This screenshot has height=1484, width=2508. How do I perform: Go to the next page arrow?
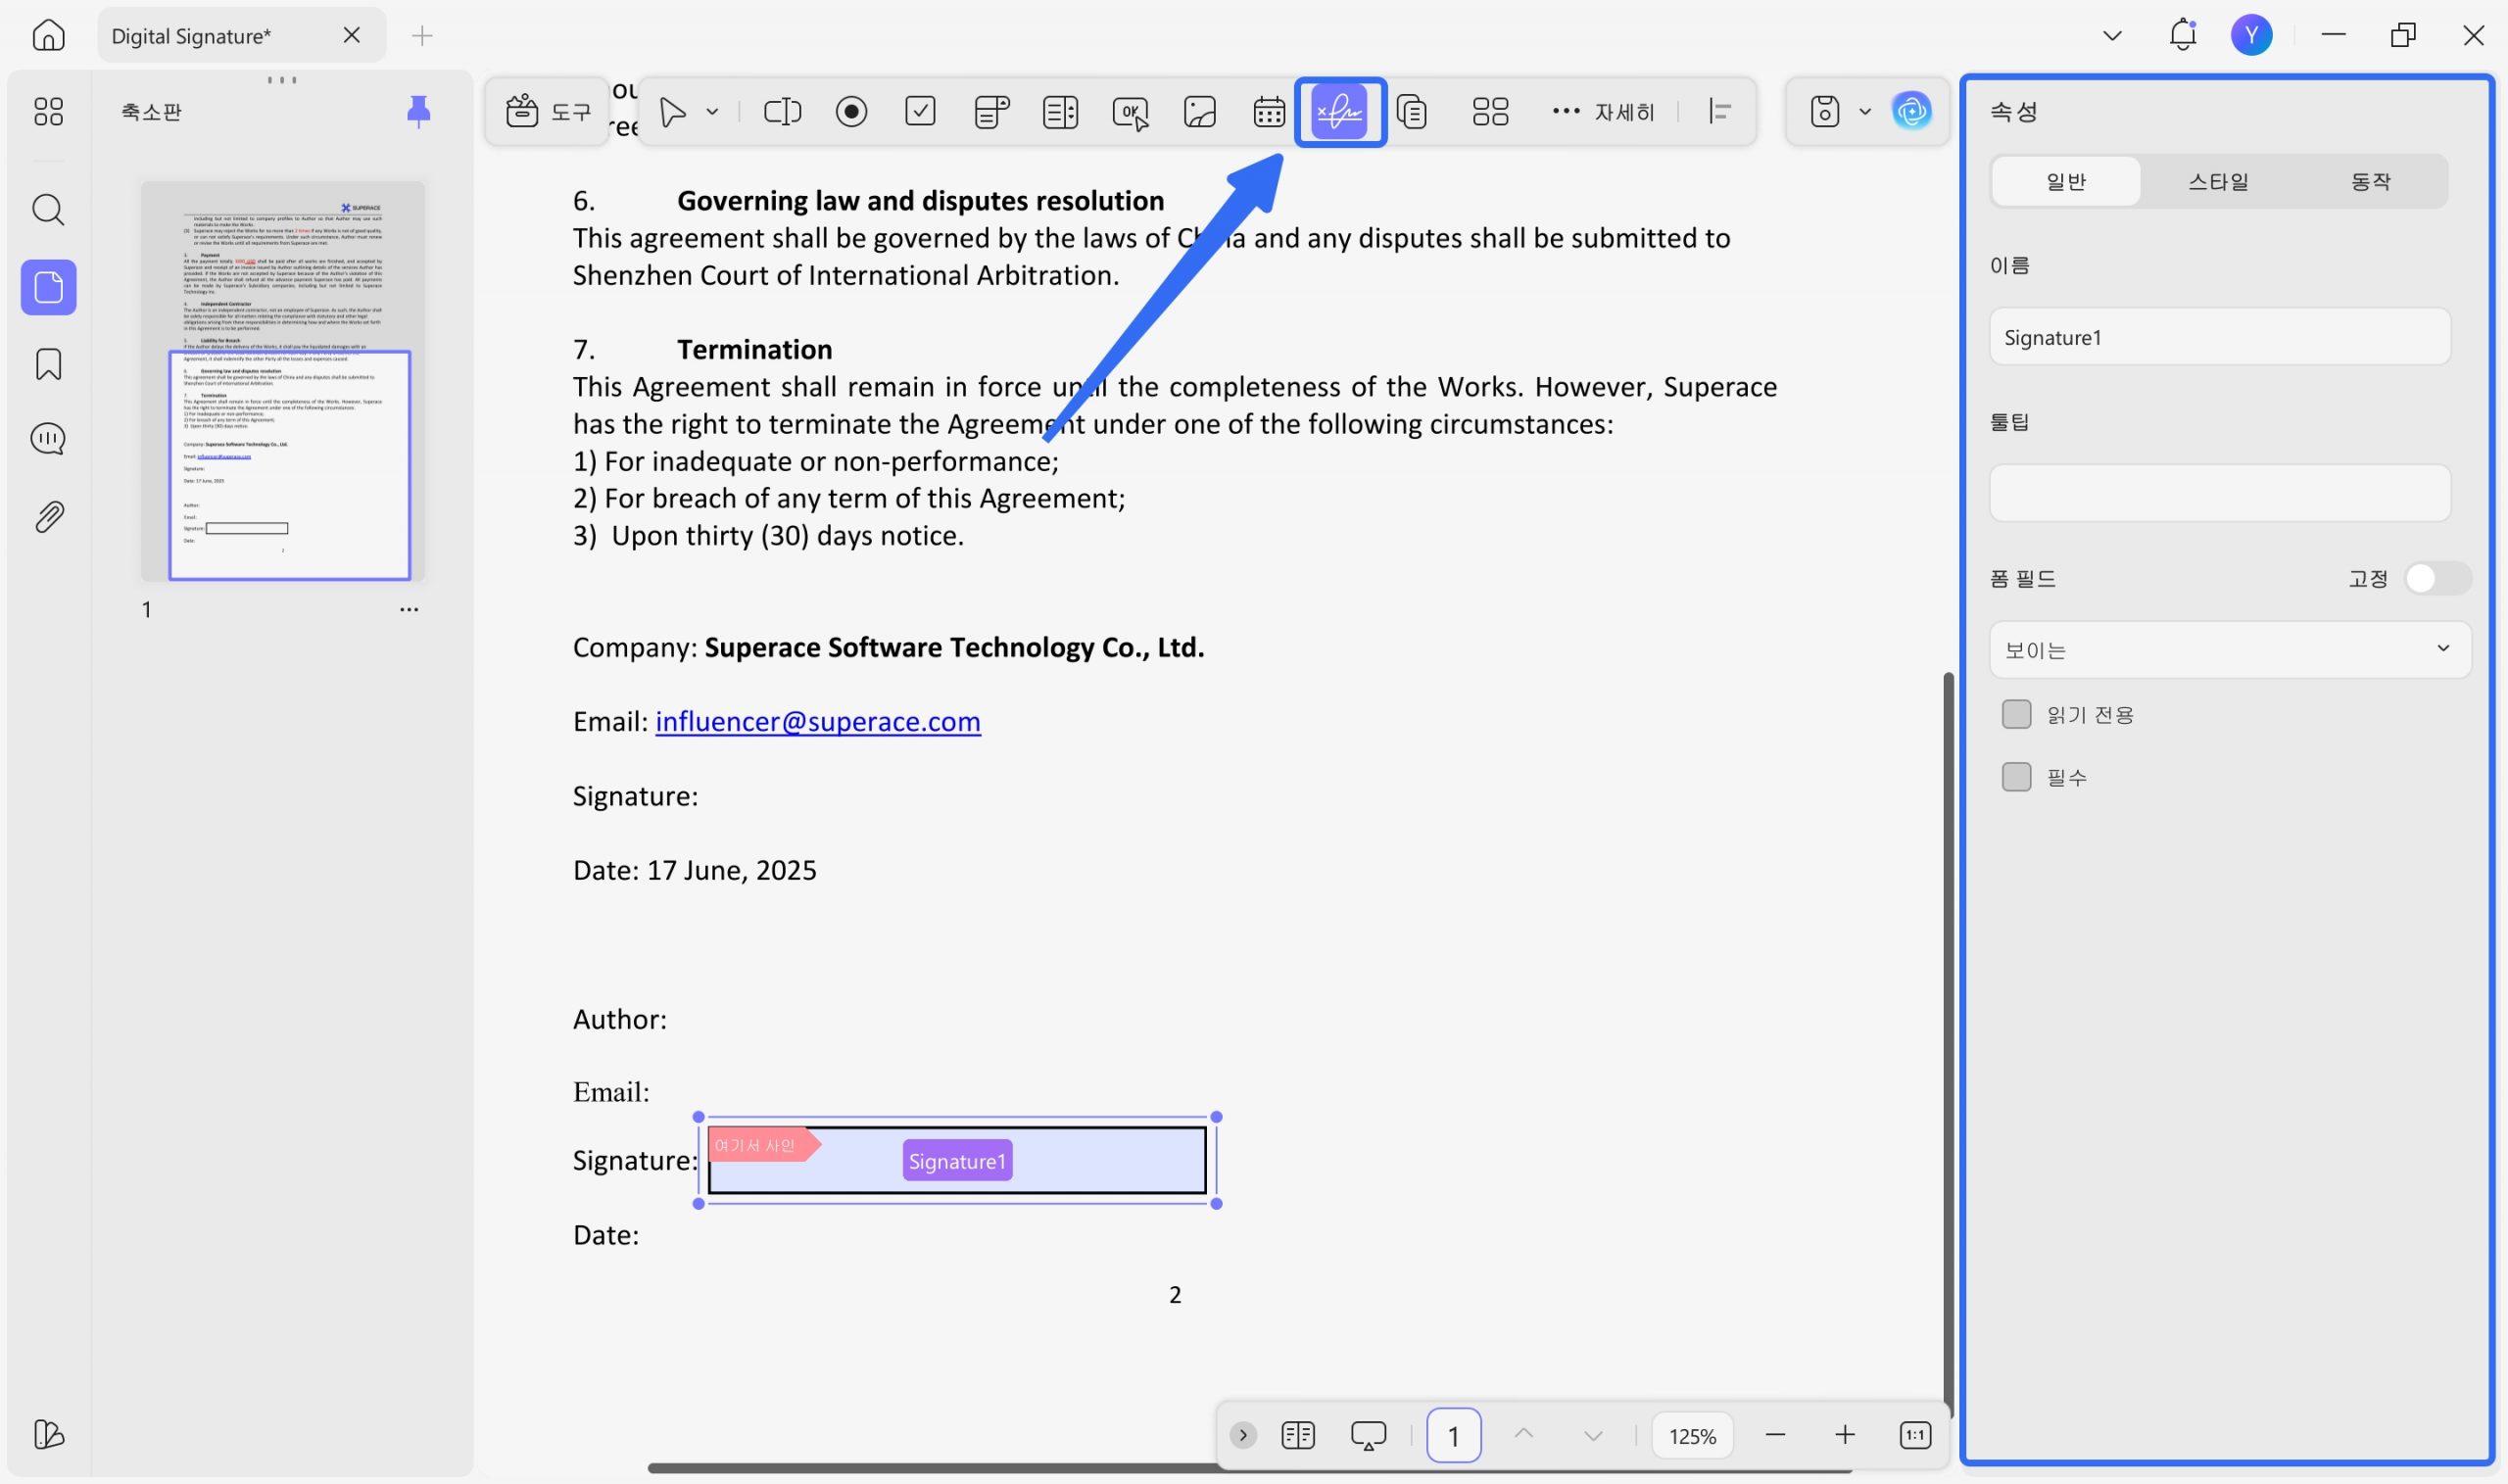pos(1593,1435)
